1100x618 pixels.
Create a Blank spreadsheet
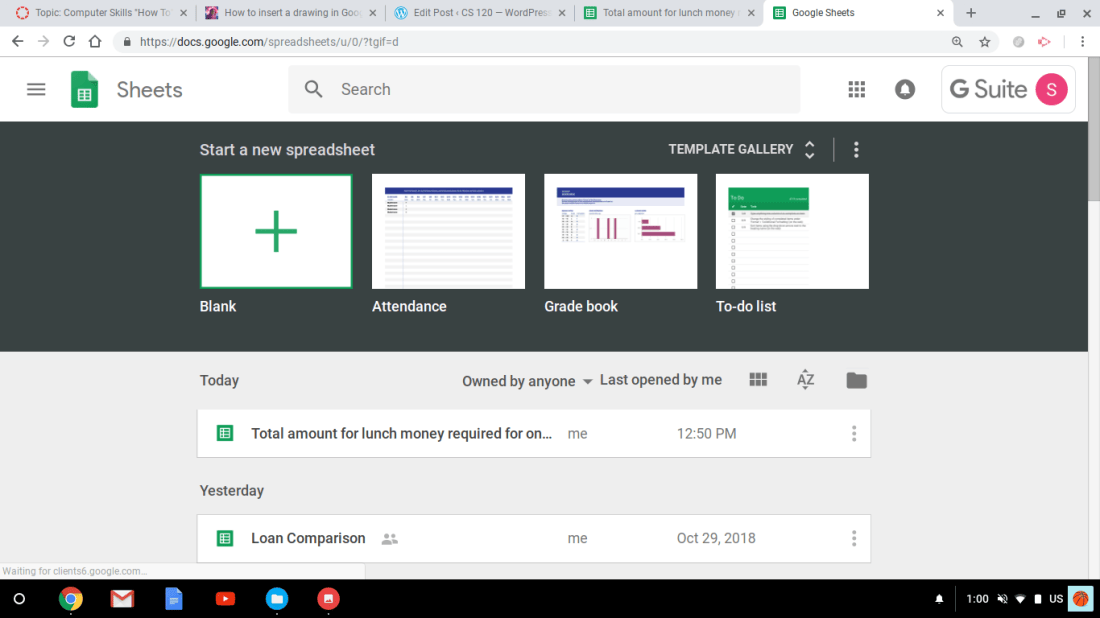point(276,231)
